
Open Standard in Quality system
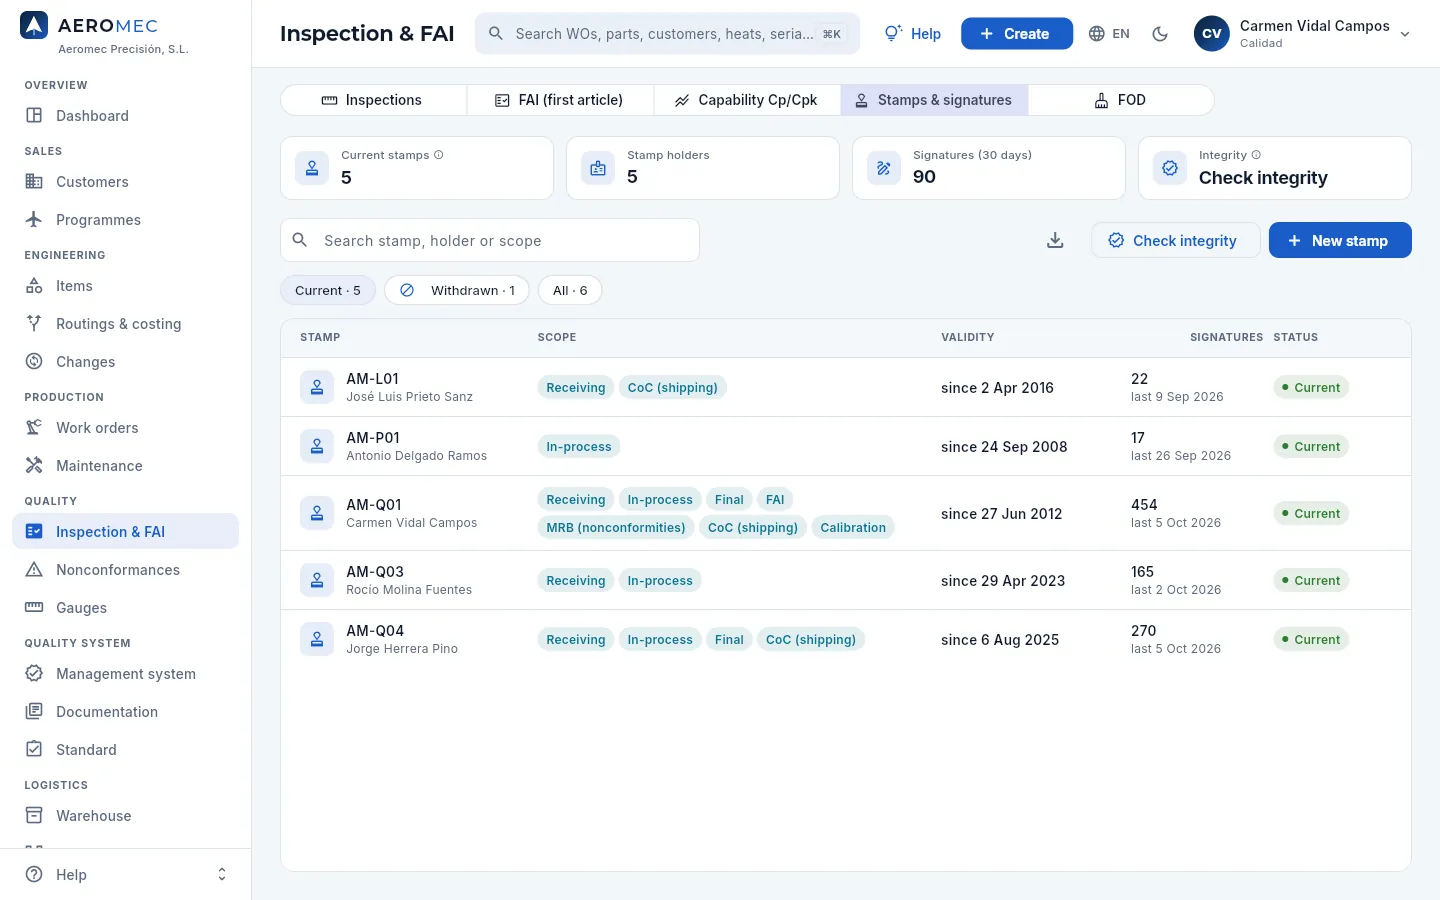click(x=125, y=750)
